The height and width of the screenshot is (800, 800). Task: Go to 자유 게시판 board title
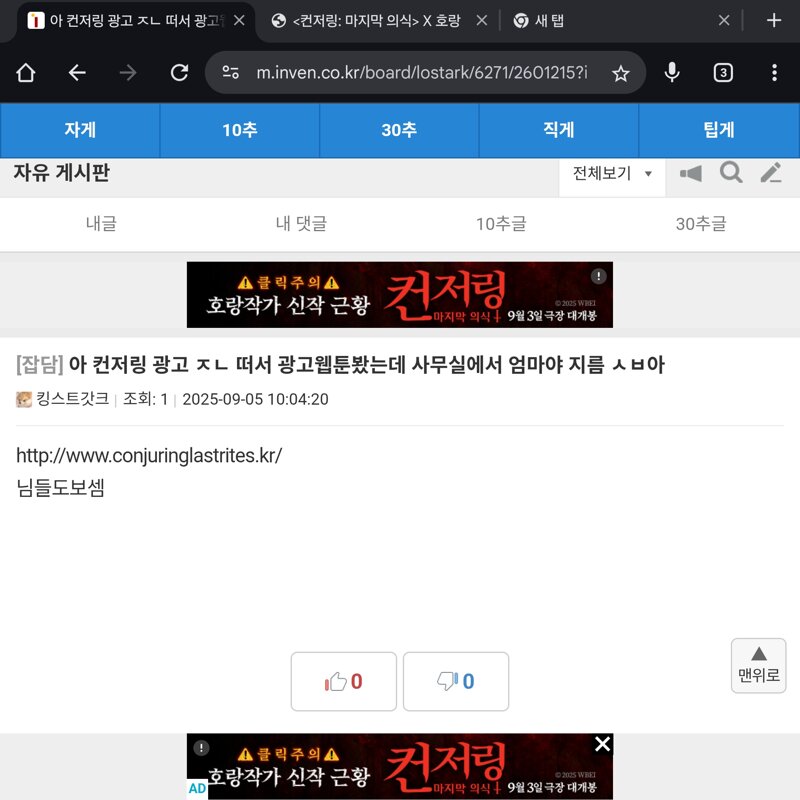[x=61, y=172]
